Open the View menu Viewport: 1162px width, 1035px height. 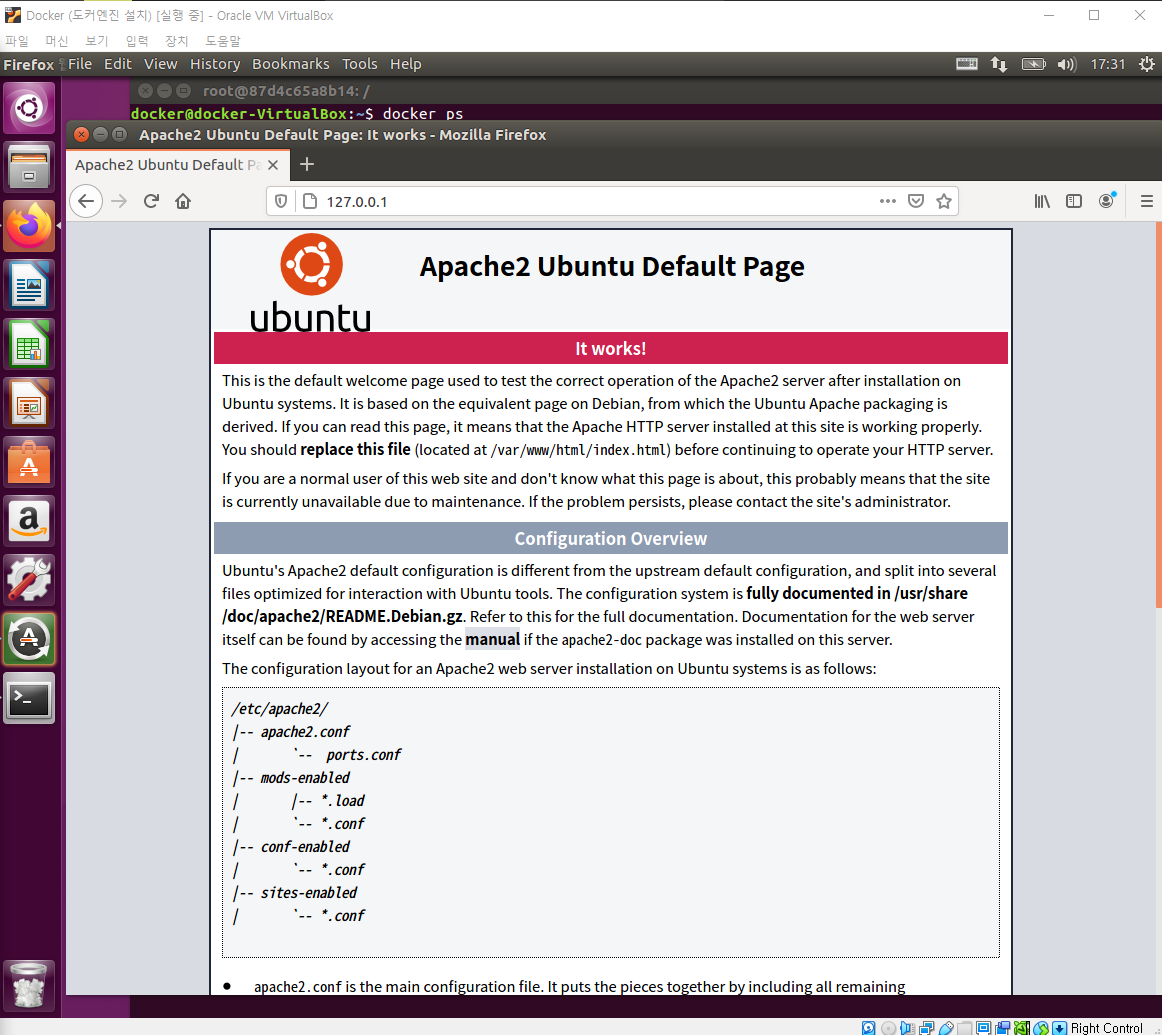point(161,64)
